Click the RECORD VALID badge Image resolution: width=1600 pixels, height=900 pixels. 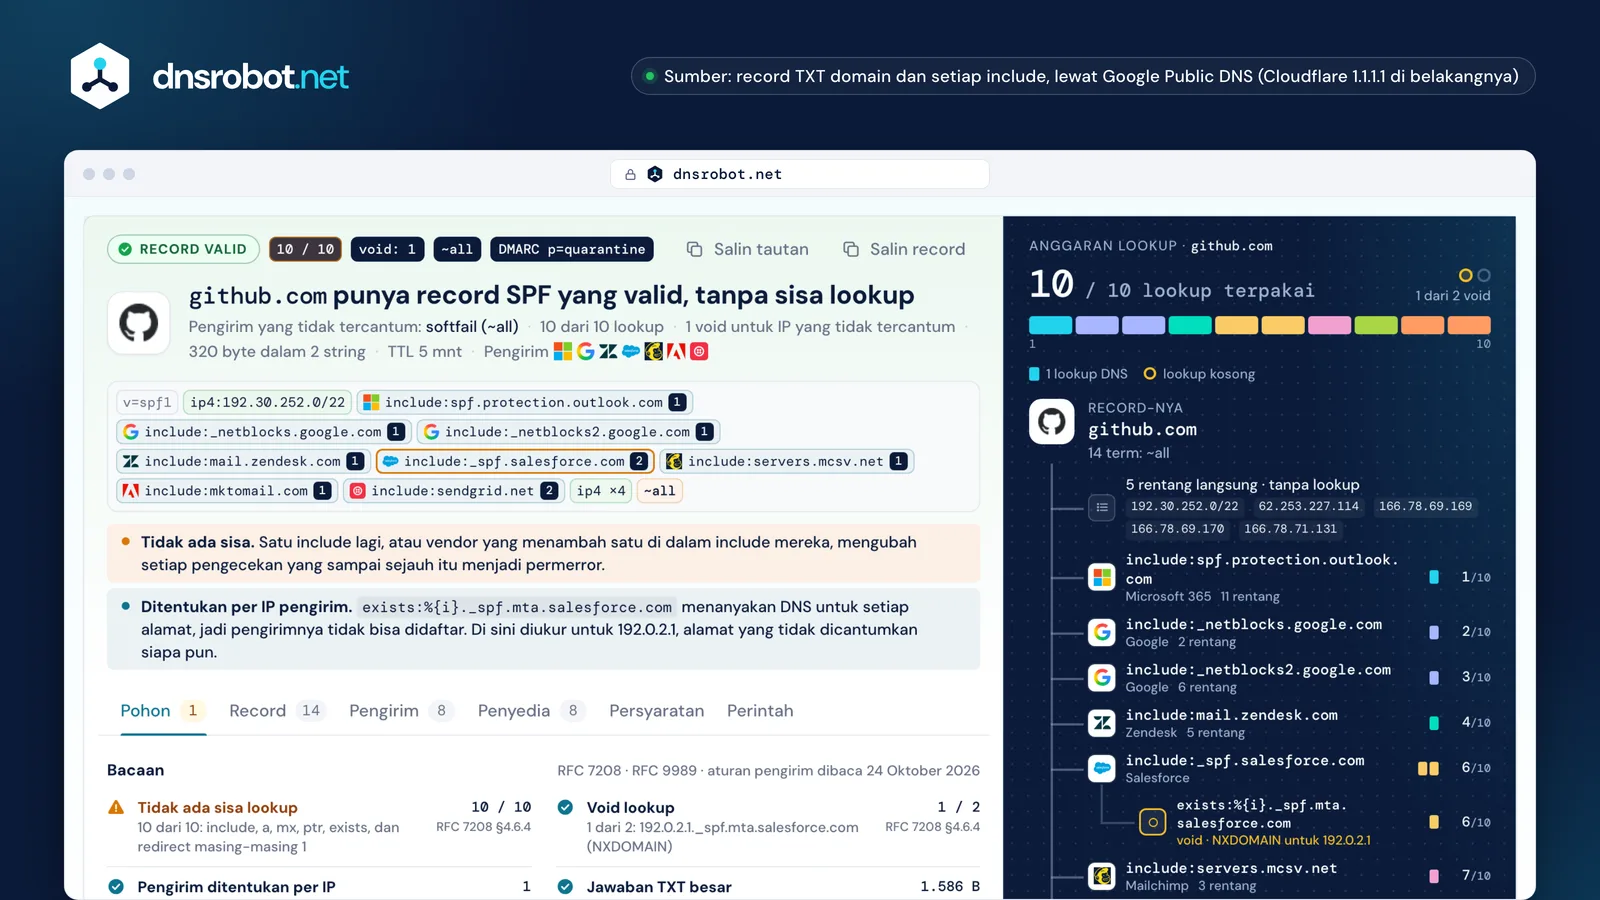pos(183,249)
